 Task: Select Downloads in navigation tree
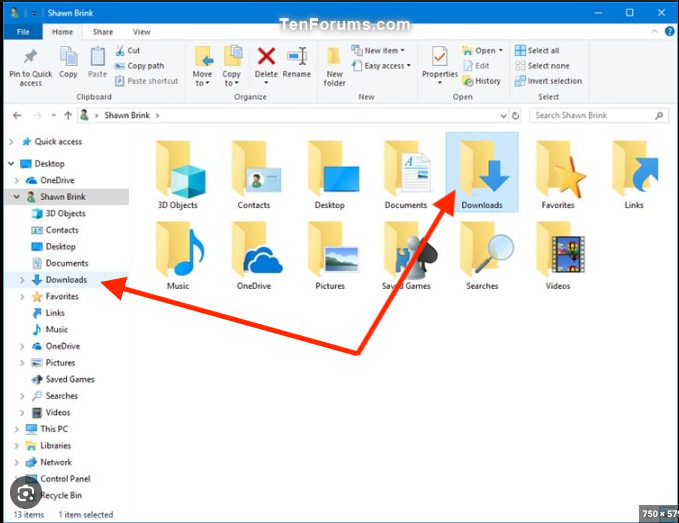(x=66, y=280)
